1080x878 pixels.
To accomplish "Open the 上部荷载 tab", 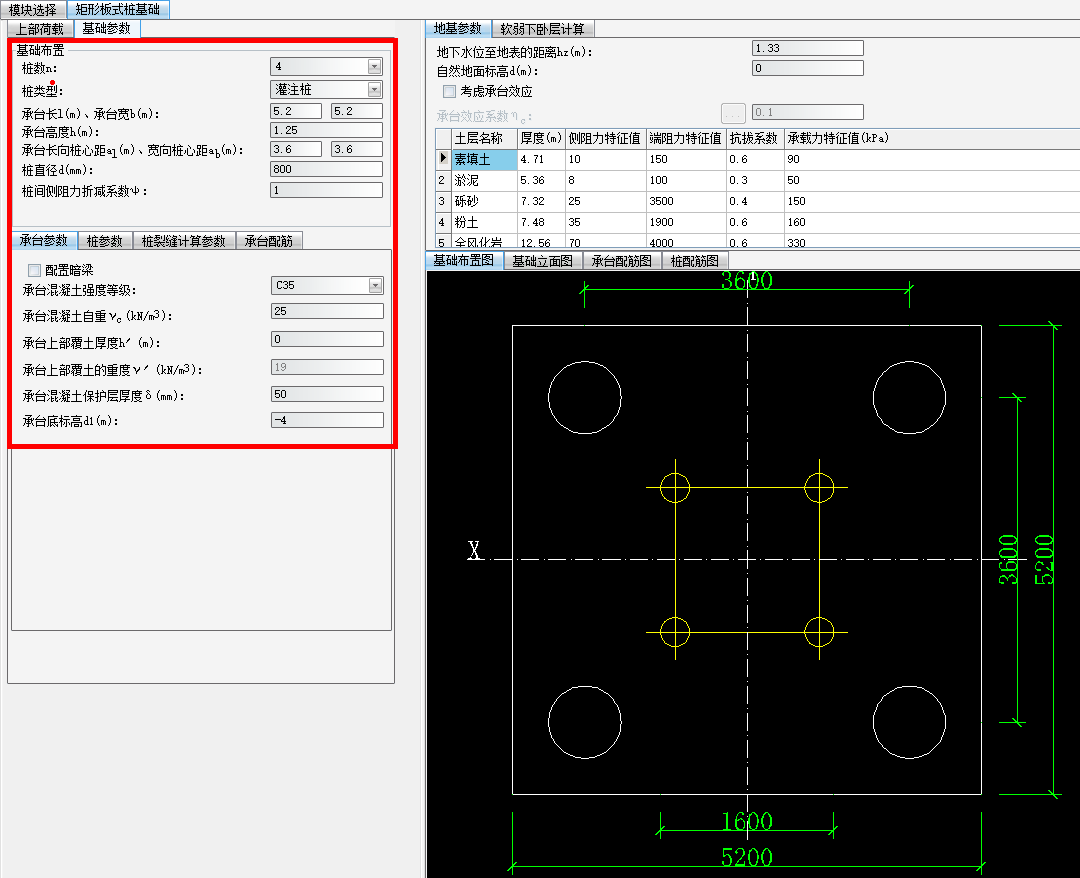I will (39, 29).
